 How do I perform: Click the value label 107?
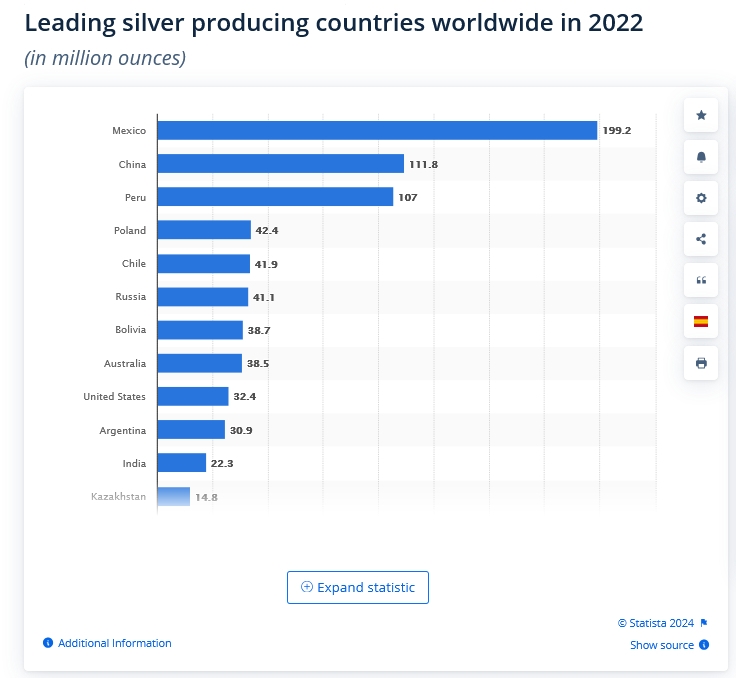(x=408, y=197)
